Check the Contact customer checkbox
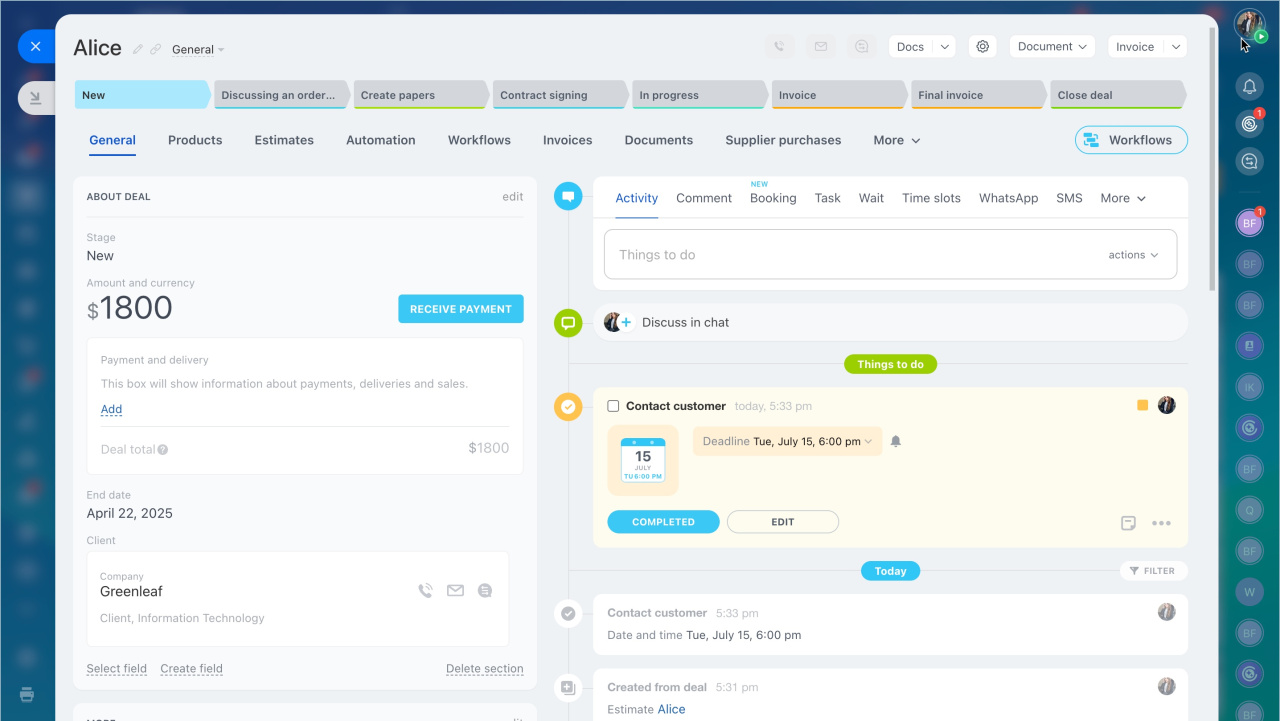Viewport: 1280px width, 721px height. (x=613, y=406)
